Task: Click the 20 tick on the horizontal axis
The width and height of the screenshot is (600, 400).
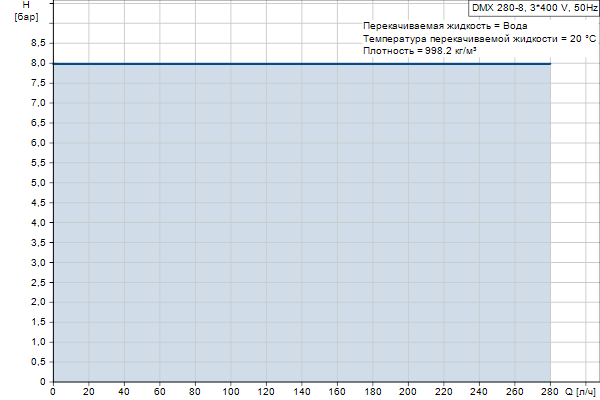Action: click(88, 391)
